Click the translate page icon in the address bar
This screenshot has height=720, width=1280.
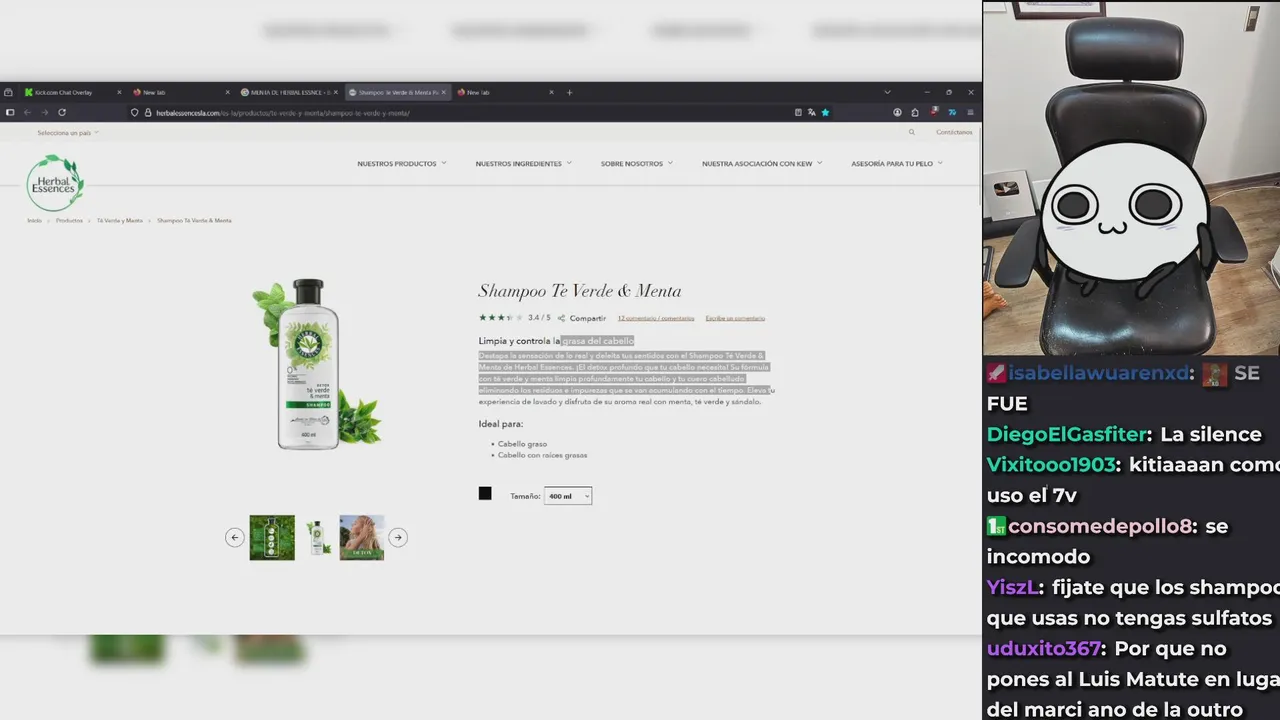(x=811, y=113)
